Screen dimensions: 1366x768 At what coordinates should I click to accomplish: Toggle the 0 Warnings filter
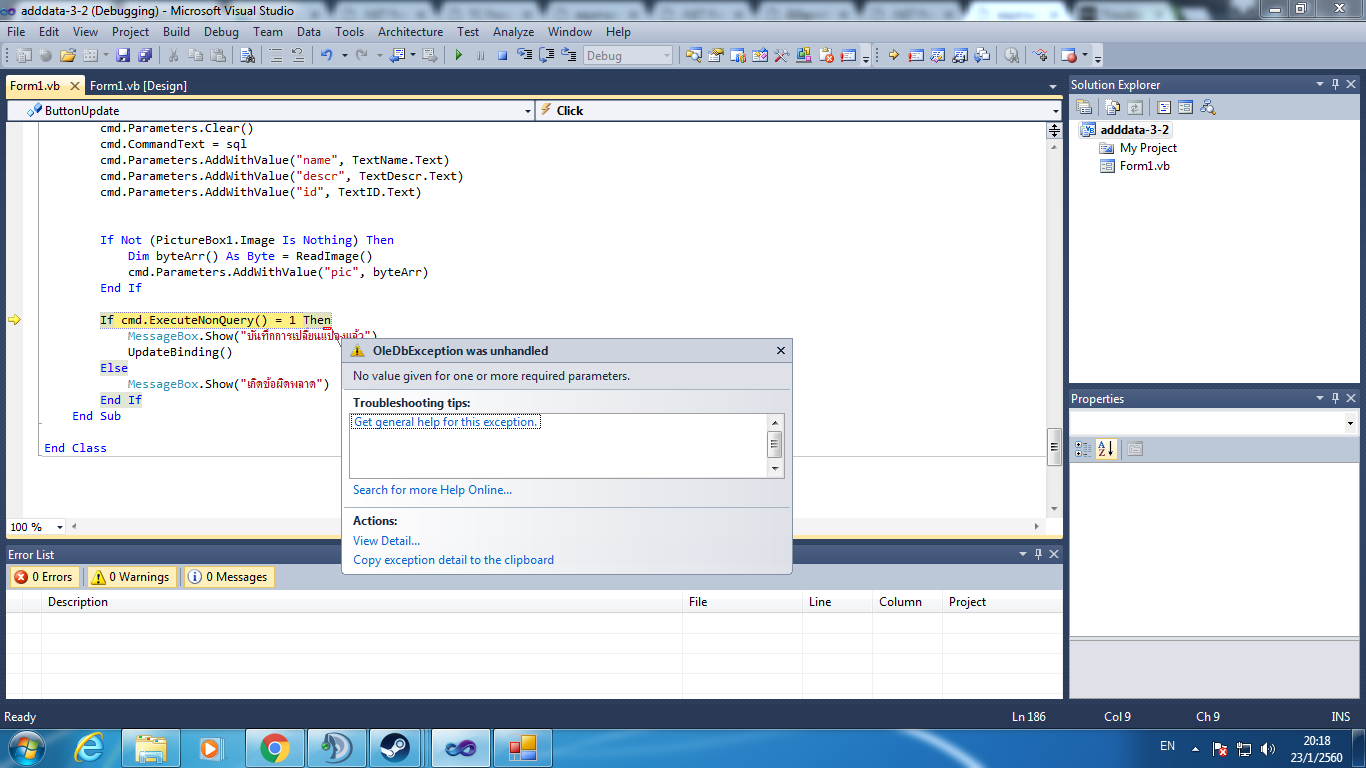(x=130, y=577)
